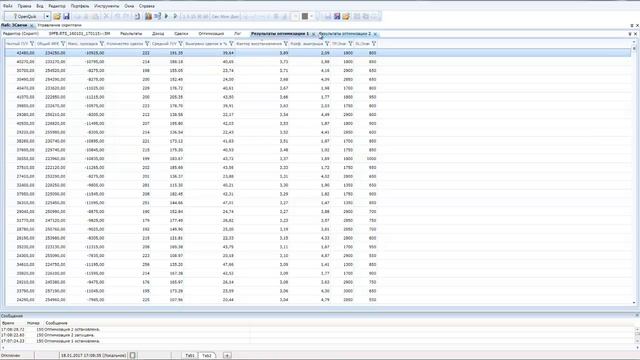Close the Результаты оптимизации 2 tab

375,34
